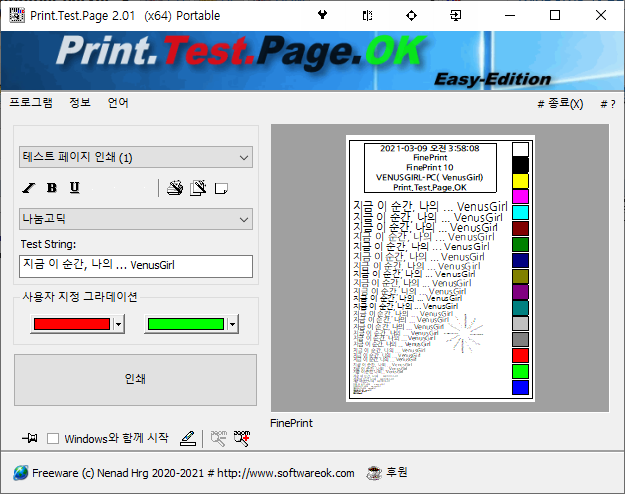Click the large 인쇄 button
The height and width of the screenshot is (494, 625).
click(x=136, y=380)
